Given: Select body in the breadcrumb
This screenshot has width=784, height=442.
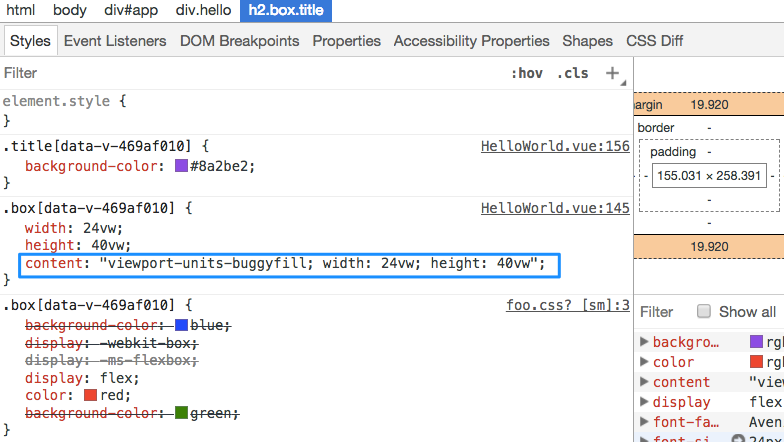Looking at the screenshot, I should tap(70, 10).
